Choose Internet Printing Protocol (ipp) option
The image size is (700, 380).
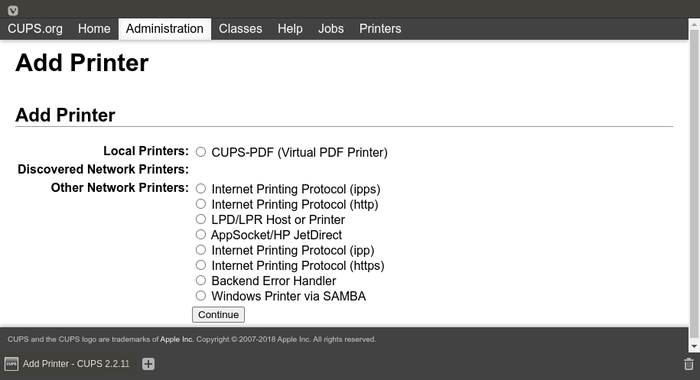click(x=201, y=250)
